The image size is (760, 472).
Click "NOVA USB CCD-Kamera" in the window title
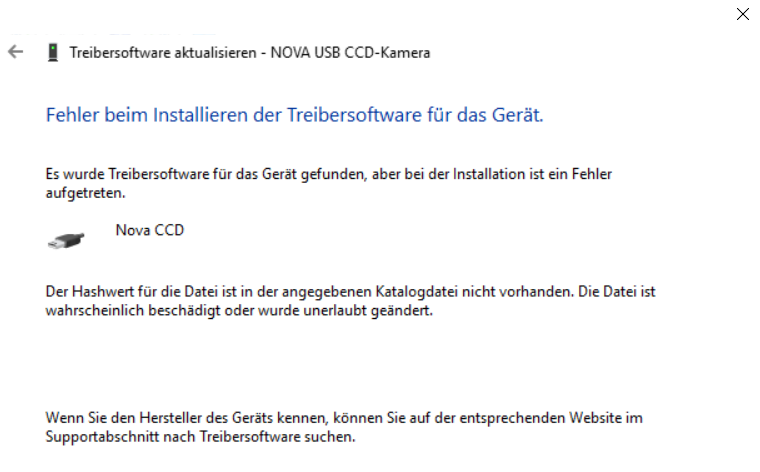(346, 53)
